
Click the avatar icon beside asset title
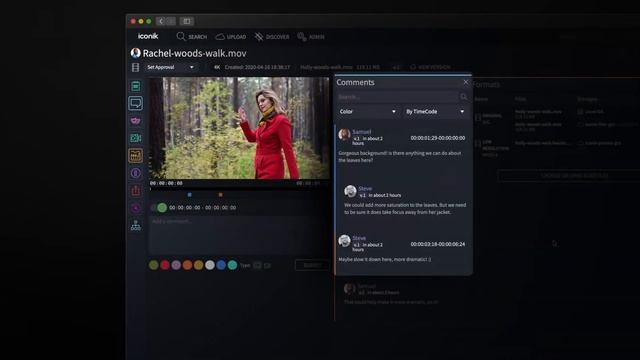pos(136,53)
